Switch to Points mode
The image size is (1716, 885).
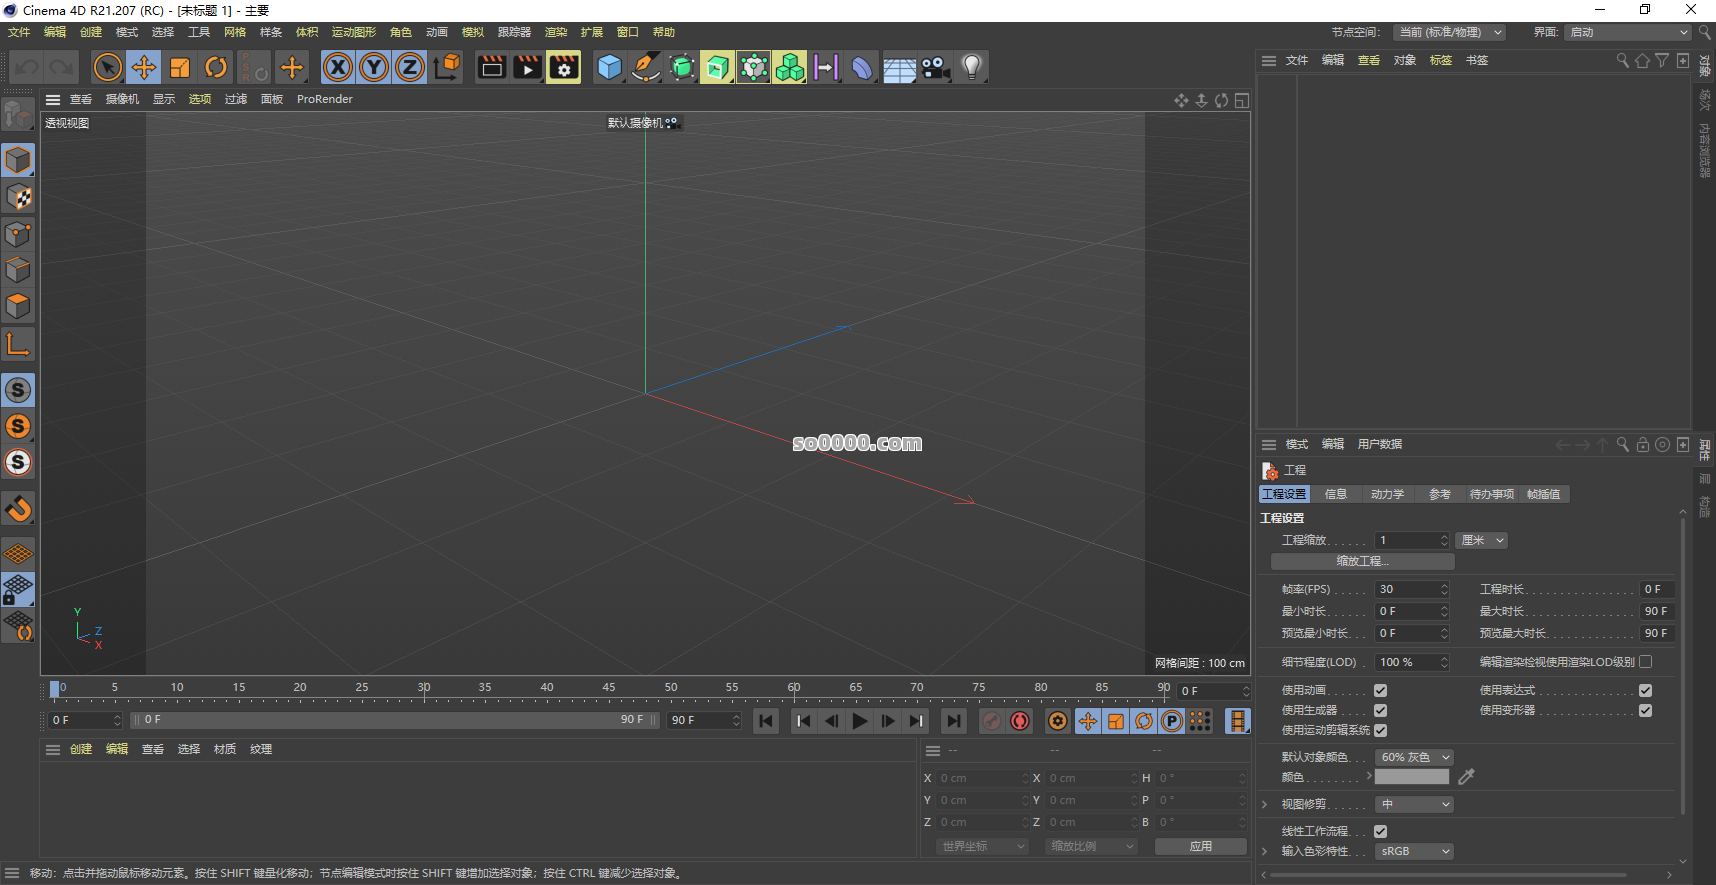[x=18, y=234]
